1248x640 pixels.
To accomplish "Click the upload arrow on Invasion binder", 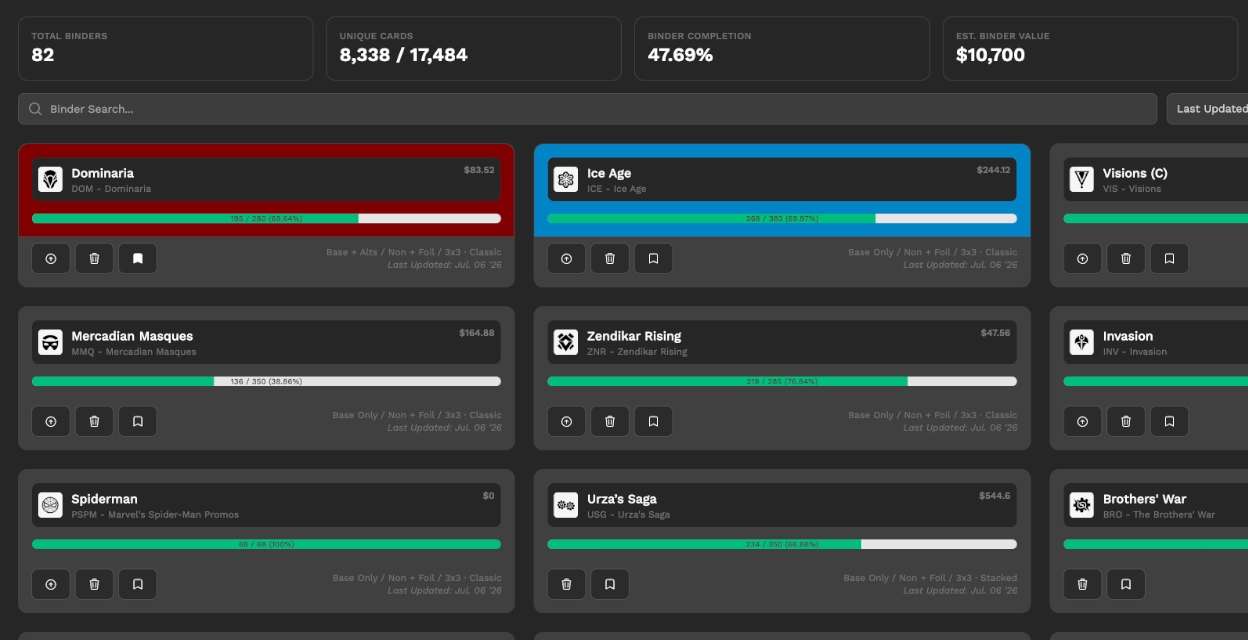I will click(1083, 422).
